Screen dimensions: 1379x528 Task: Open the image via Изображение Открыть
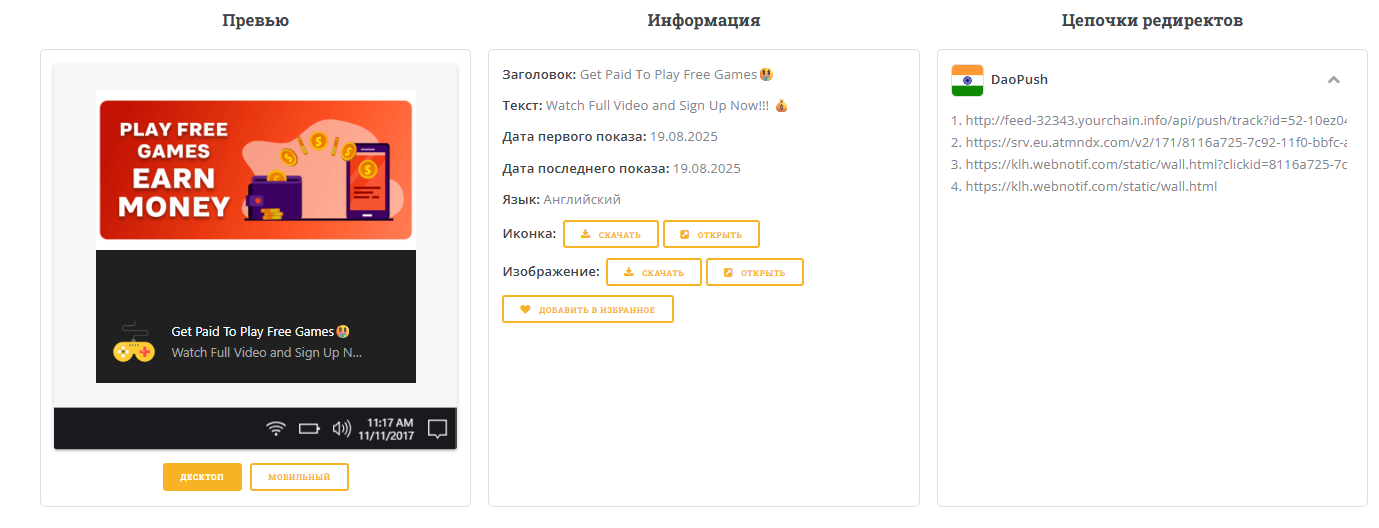tap(754, 272)
